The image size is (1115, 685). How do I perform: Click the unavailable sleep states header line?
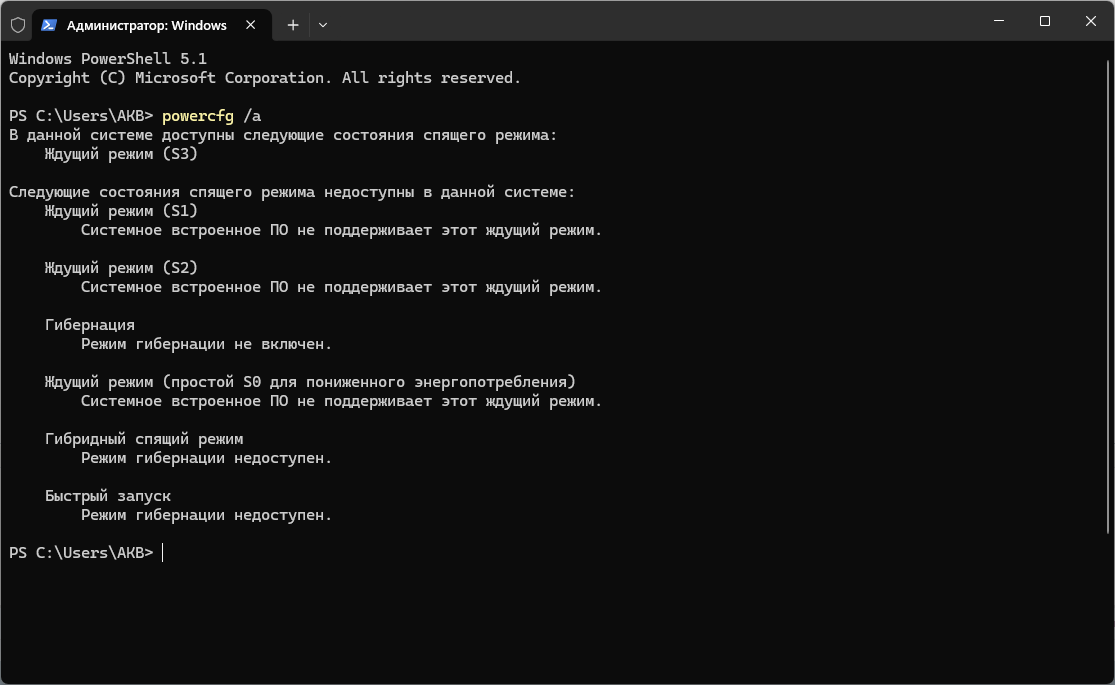tap(292, 192)
